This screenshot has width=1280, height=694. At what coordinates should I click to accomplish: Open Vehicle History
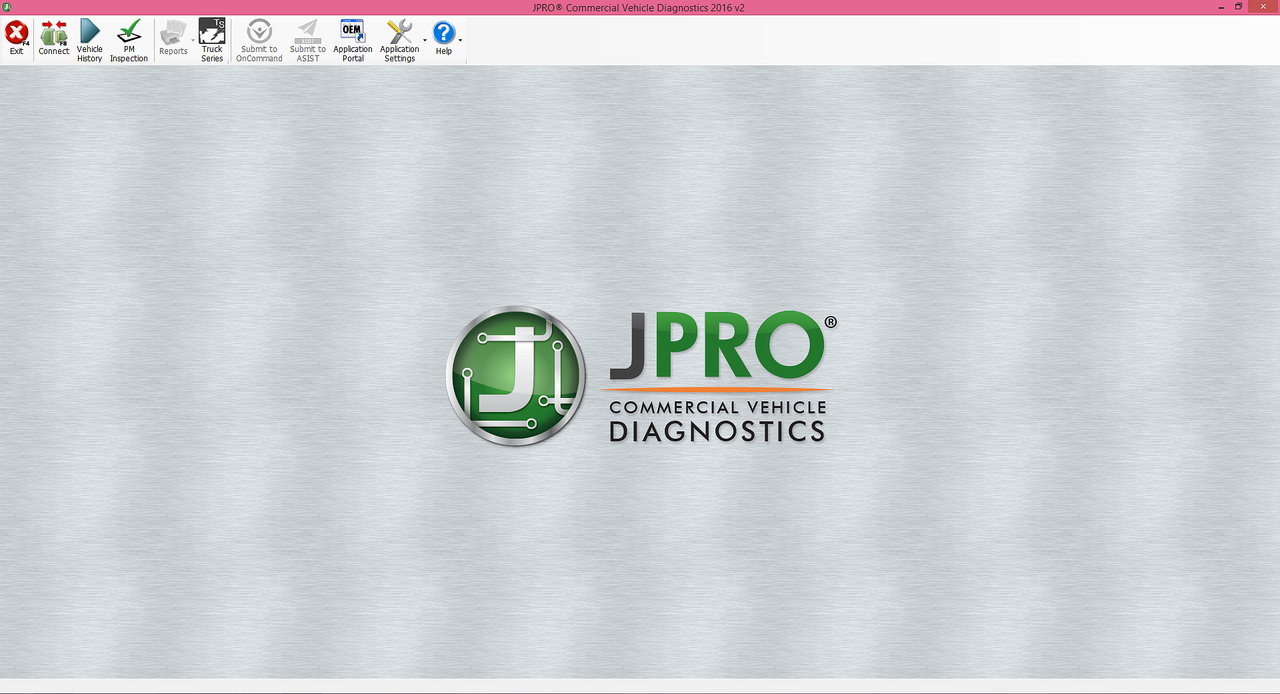tap(90, 40)
